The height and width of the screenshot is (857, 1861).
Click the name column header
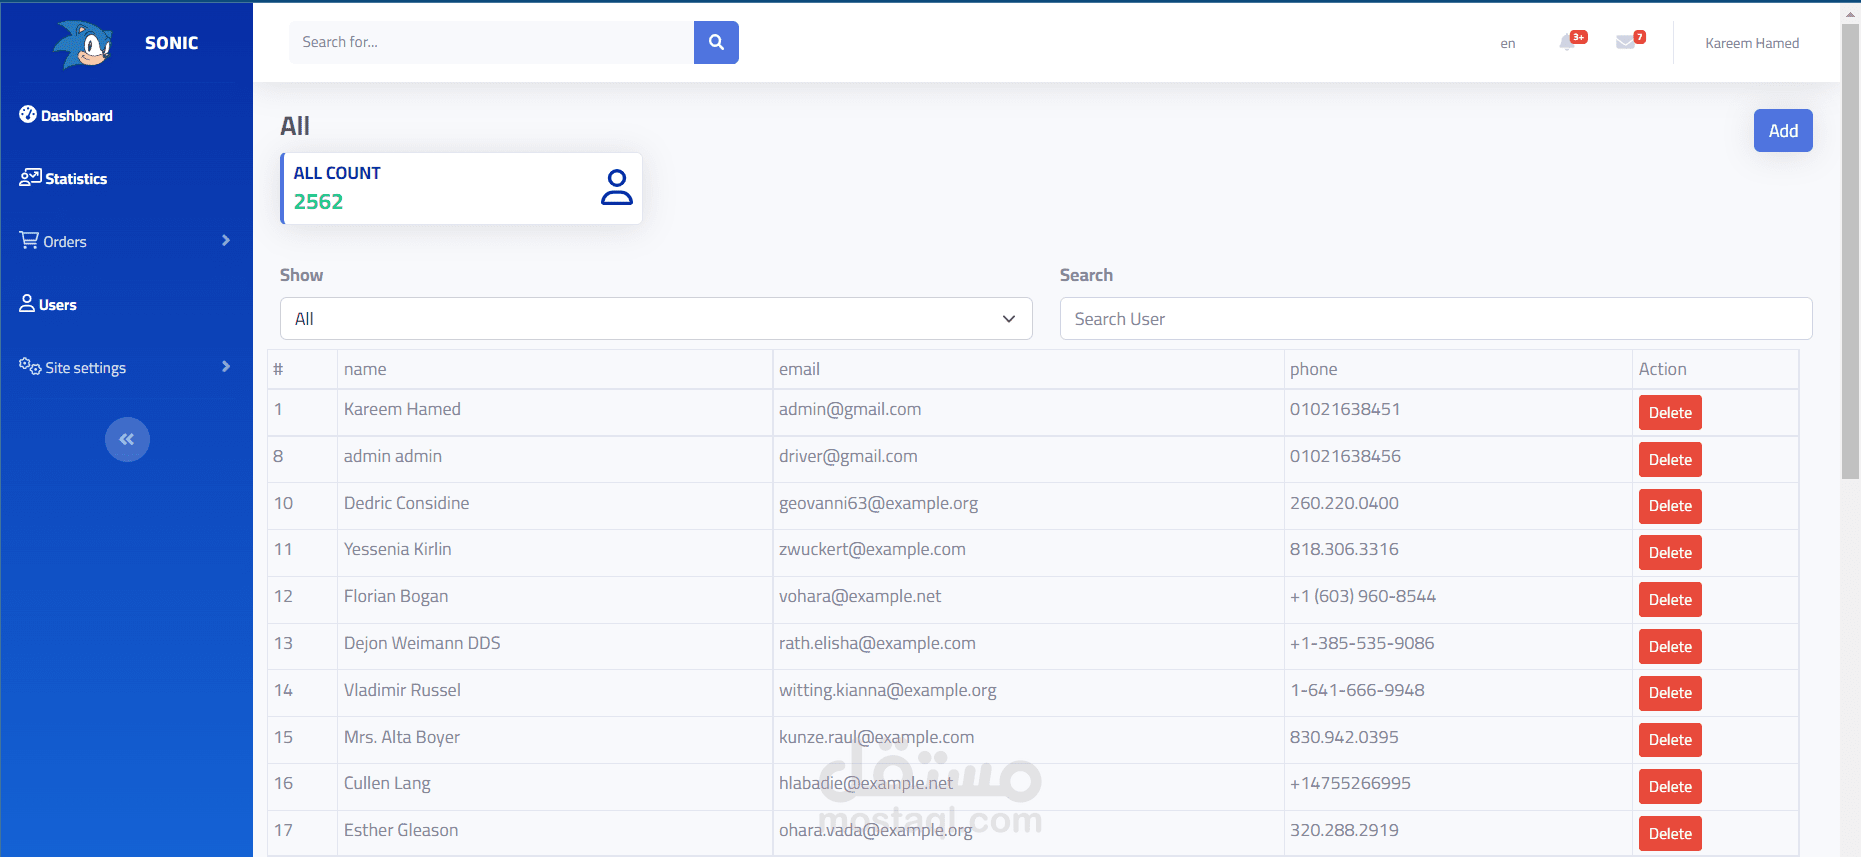[365, 369]
